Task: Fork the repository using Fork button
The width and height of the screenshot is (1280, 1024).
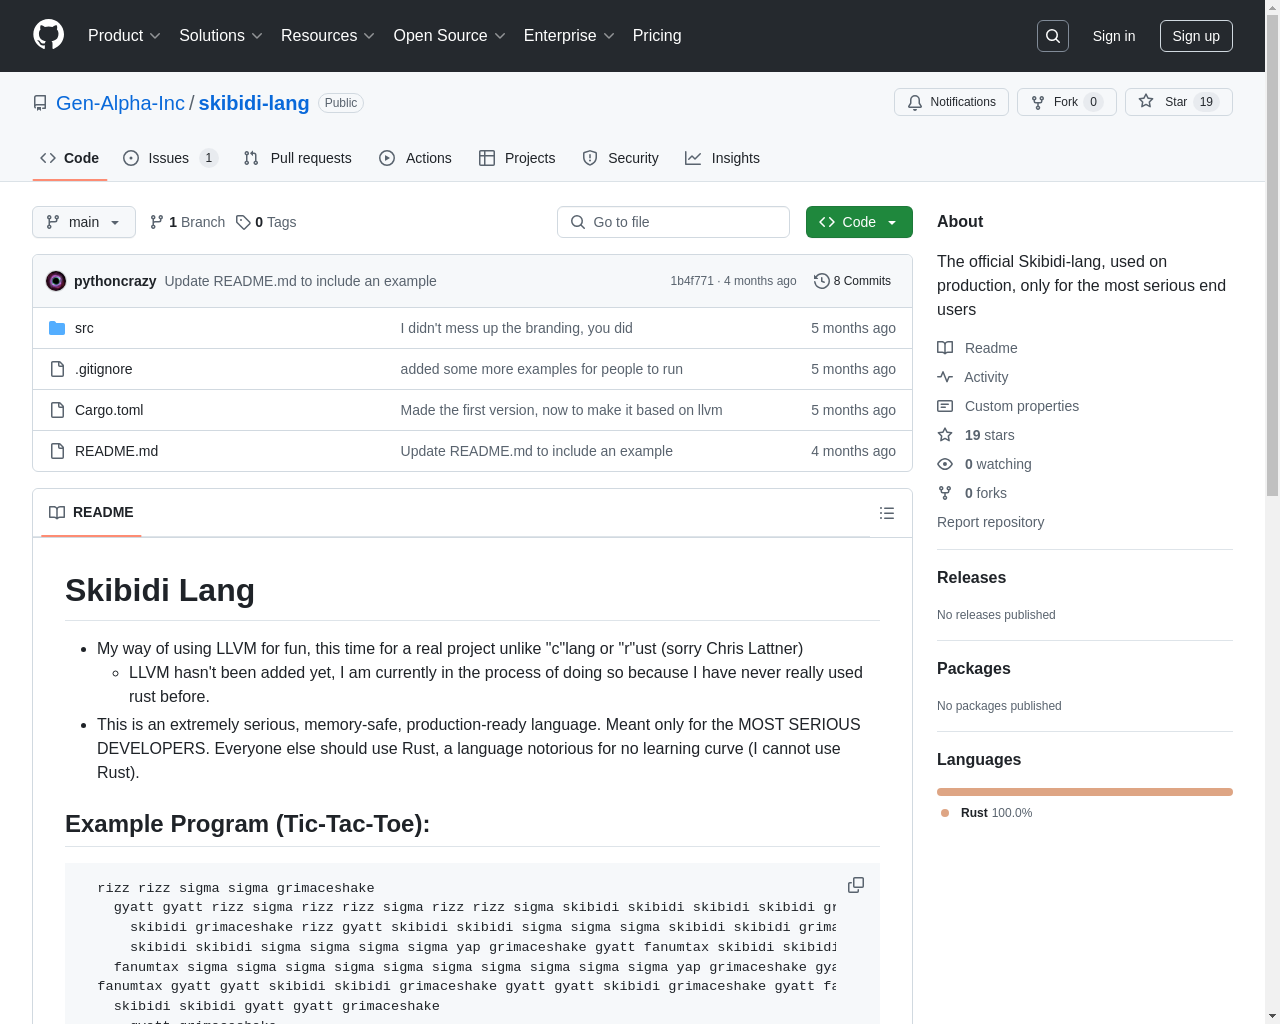Action: pos(1066,102)
